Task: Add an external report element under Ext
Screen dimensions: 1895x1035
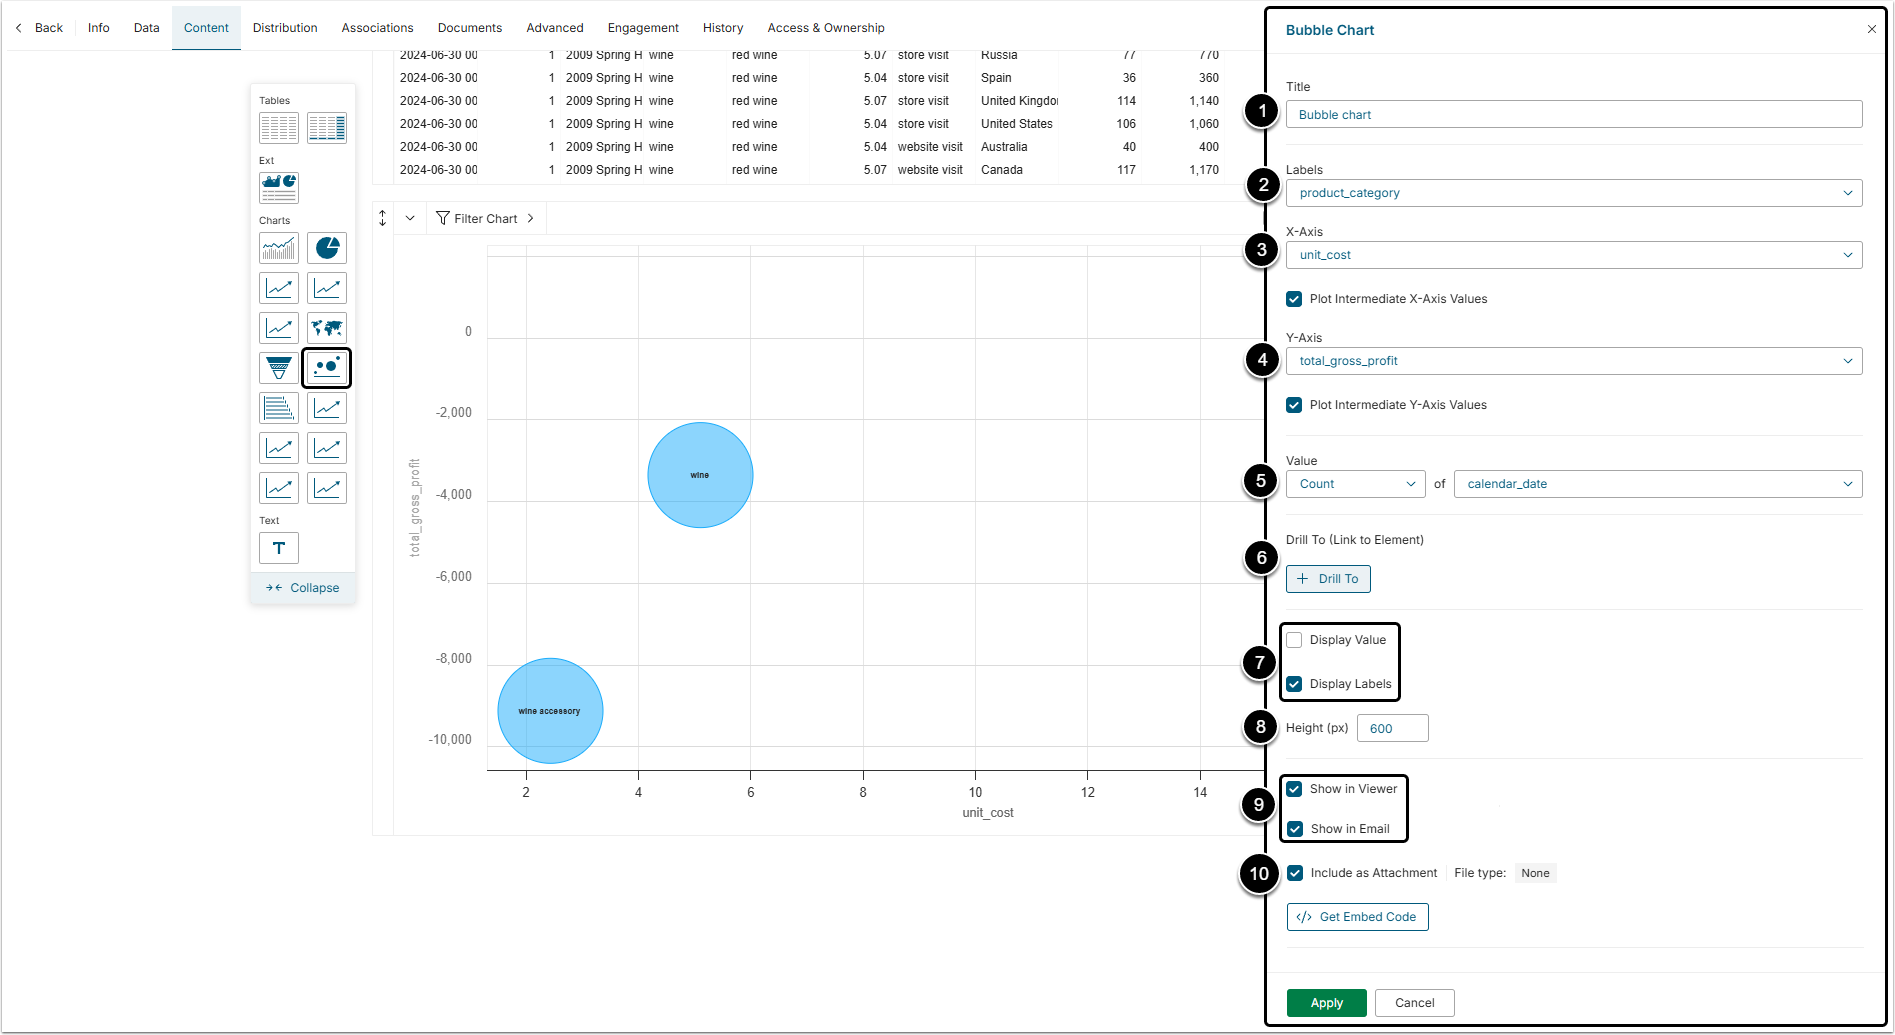Action: point(279,188)
